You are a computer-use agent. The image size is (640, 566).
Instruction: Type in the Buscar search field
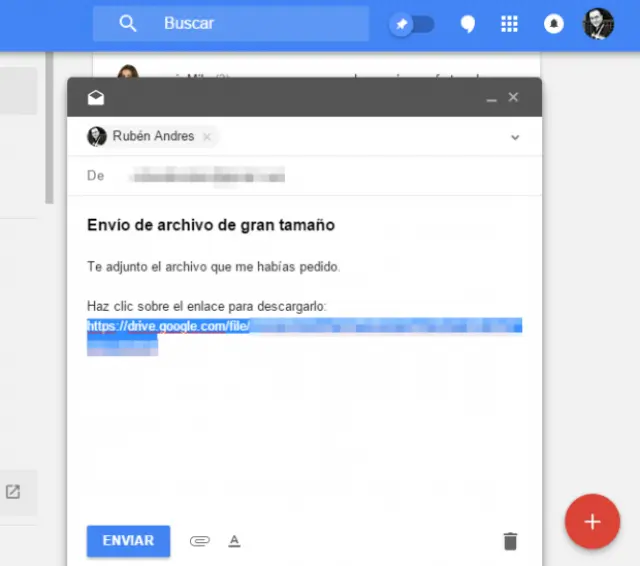(x=260, y=23)
